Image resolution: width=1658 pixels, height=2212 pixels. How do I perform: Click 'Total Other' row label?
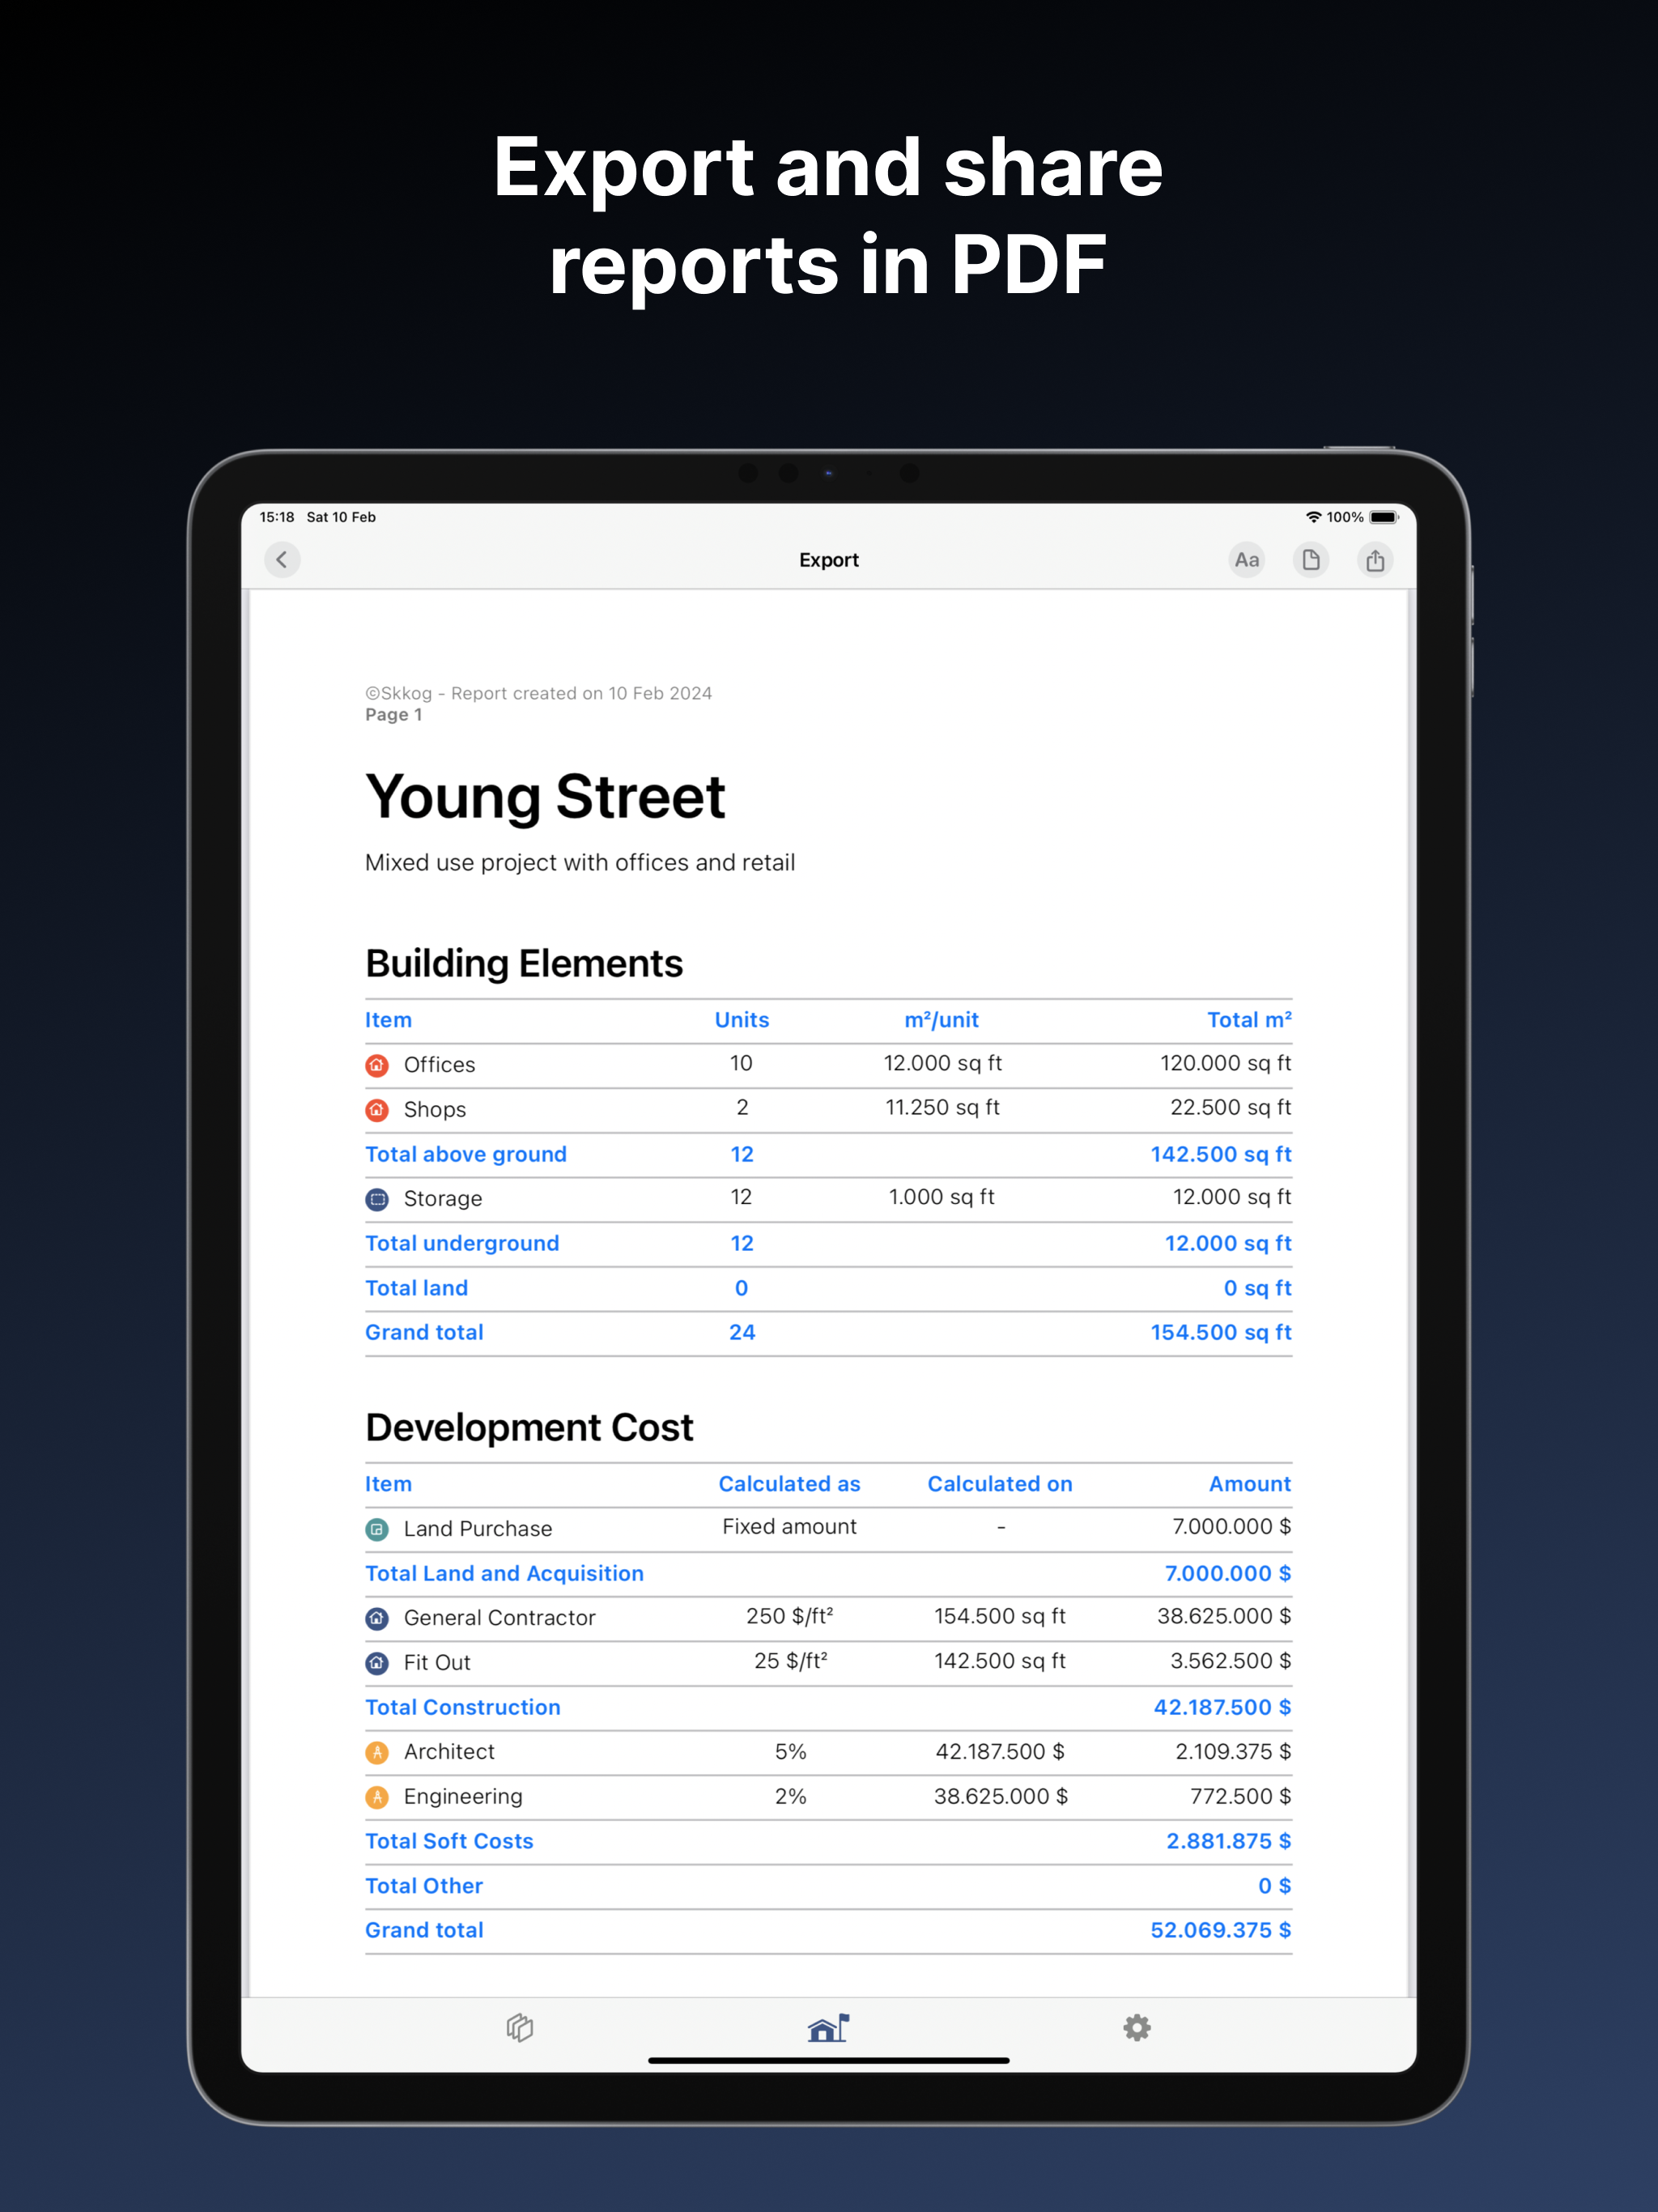pos(424,1885)
